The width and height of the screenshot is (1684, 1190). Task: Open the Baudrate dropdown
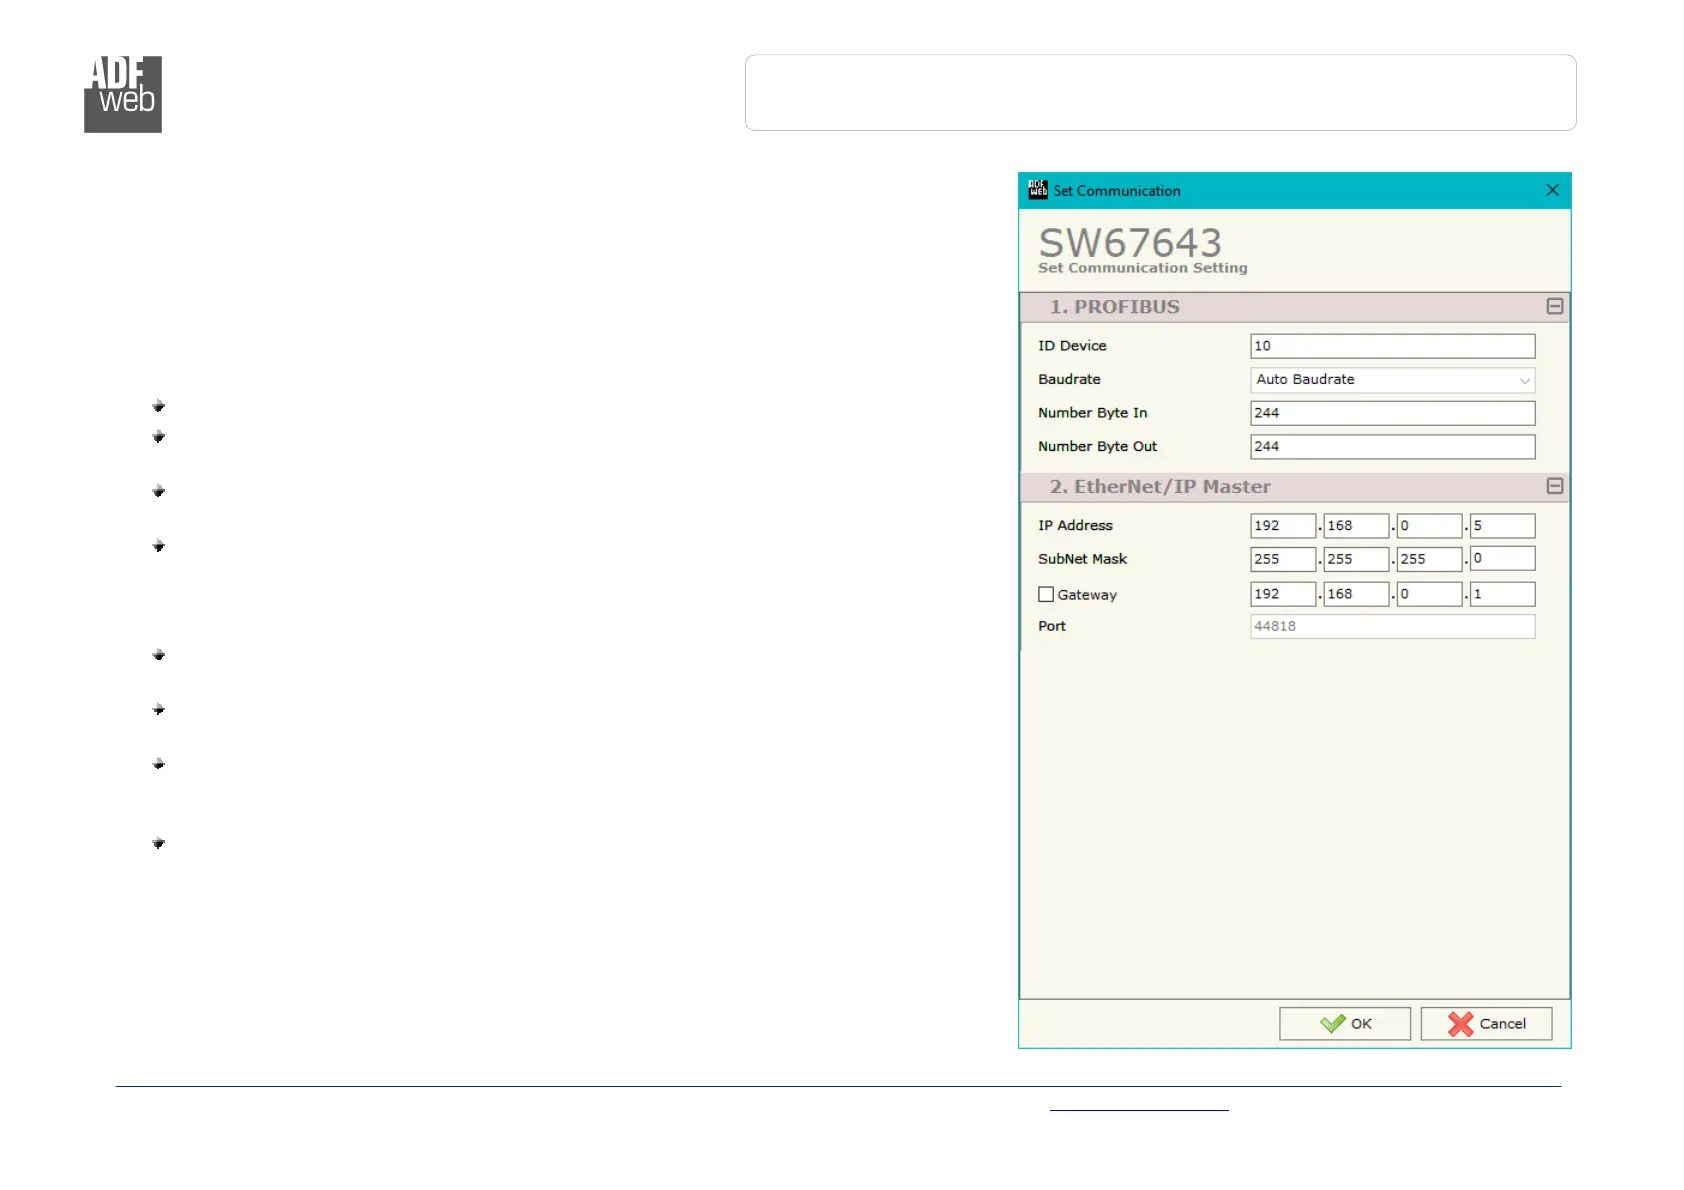[x=1391, y=380]
